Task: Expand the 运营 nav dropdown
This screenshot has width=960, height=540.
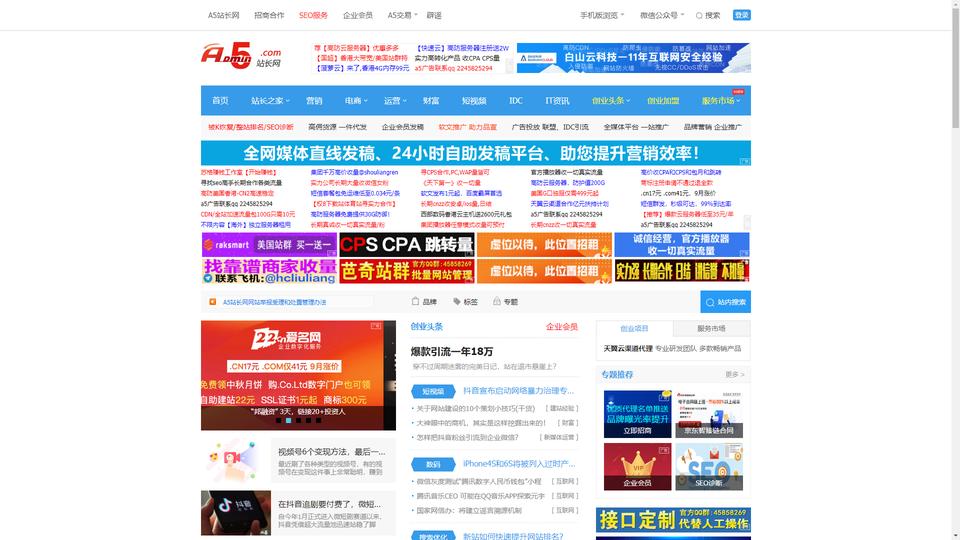Action: [395, 100]
